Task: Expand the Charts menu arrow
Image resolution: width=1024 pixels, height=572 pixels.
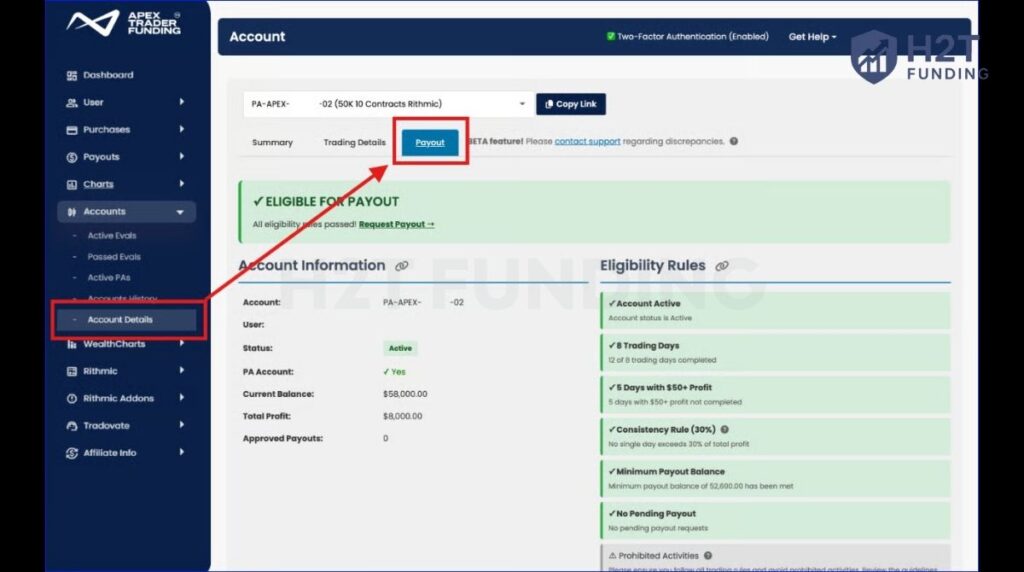Action: (182, 184)
